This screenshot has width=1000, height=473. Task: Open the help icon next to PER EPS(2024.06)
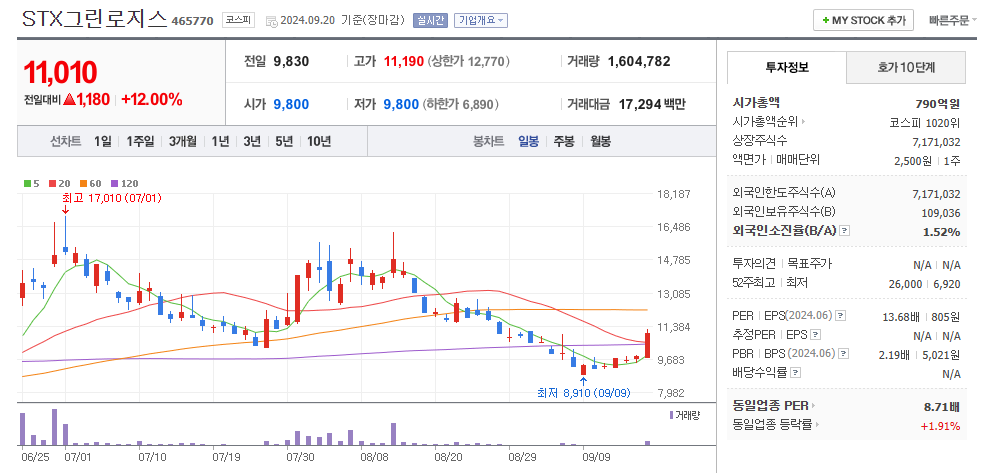841,316
